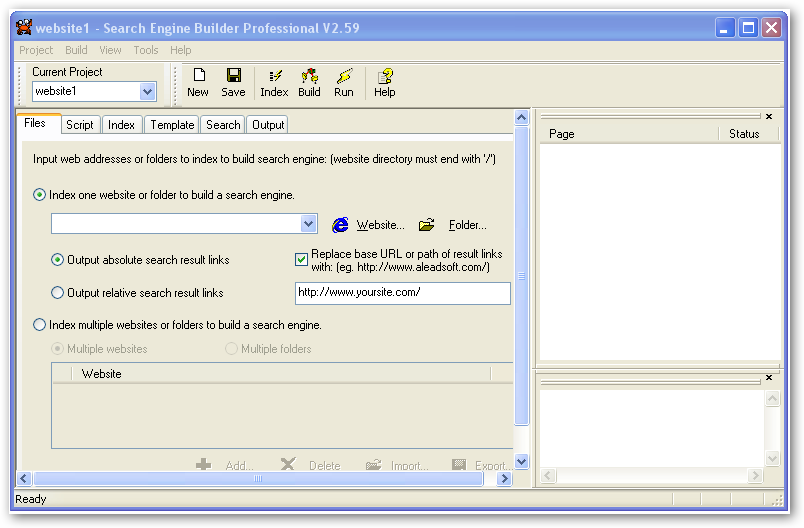Click the Ready status bar text
The image size is (804, 528).
pyautogui.click(x=31, y=499)
